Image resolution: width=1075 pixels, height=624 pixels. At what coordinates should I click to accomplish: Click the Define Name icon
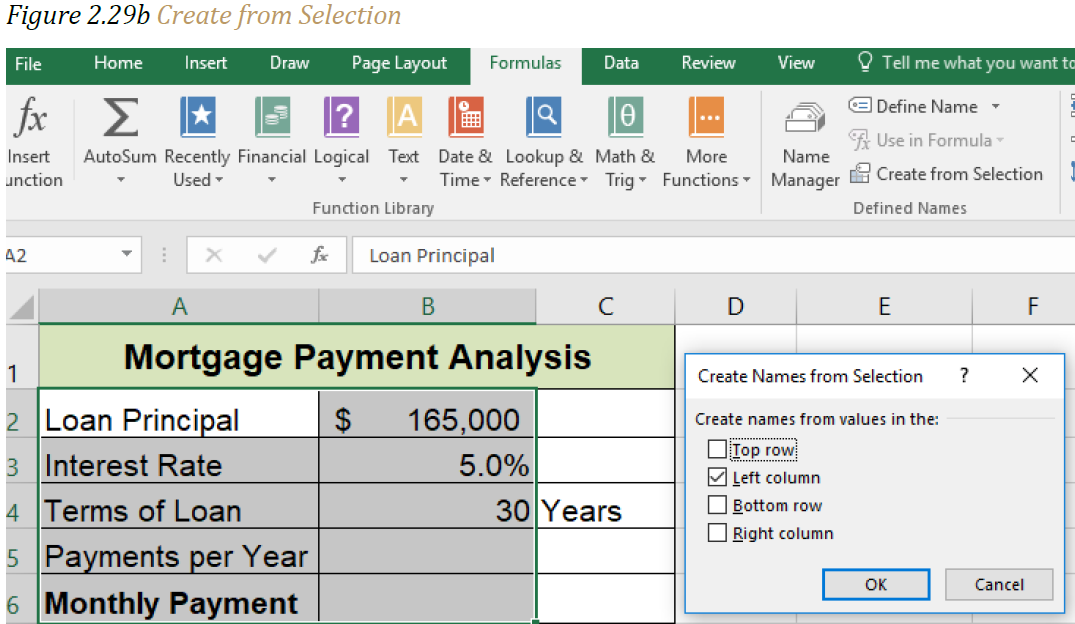coord(860,106)
